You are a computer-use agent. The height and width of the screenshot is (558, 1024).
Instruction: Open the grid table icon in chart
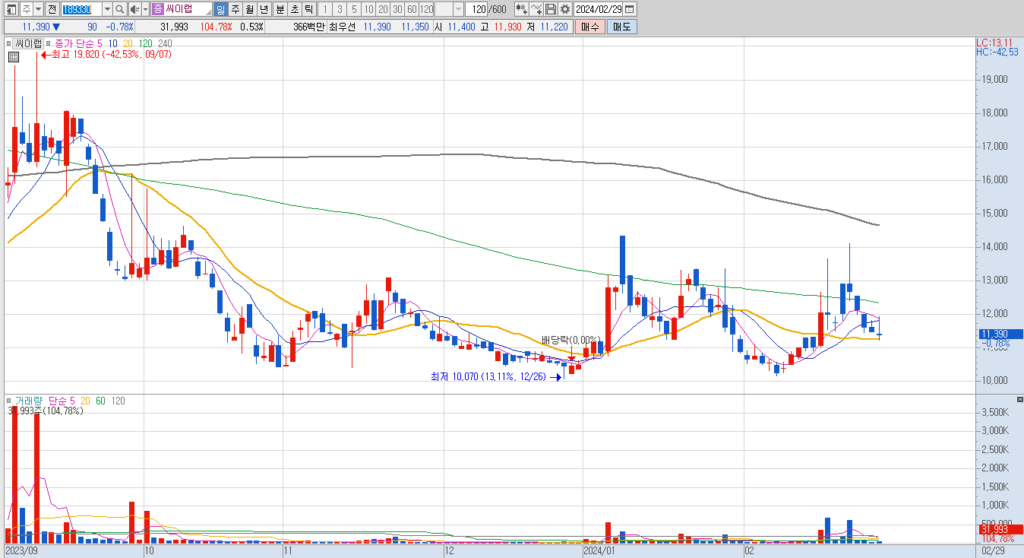pyautogui.click(x=13, y=57)
